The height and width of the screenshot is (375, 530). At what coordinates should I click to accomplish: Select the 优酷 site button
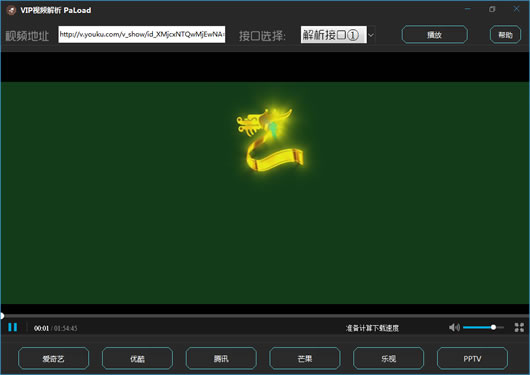137,358
